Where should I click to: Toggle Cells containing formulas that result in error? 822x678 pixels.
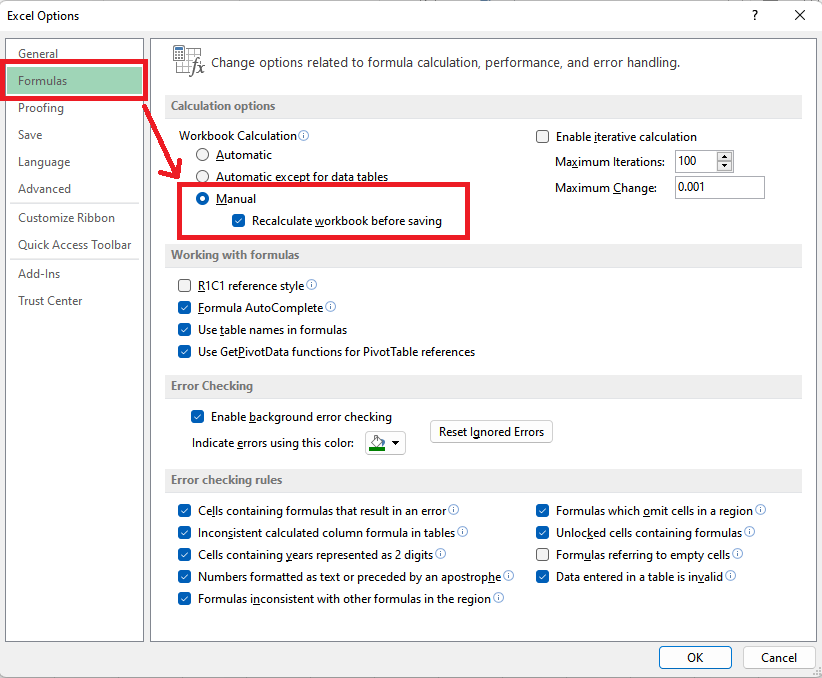[185, 511]
